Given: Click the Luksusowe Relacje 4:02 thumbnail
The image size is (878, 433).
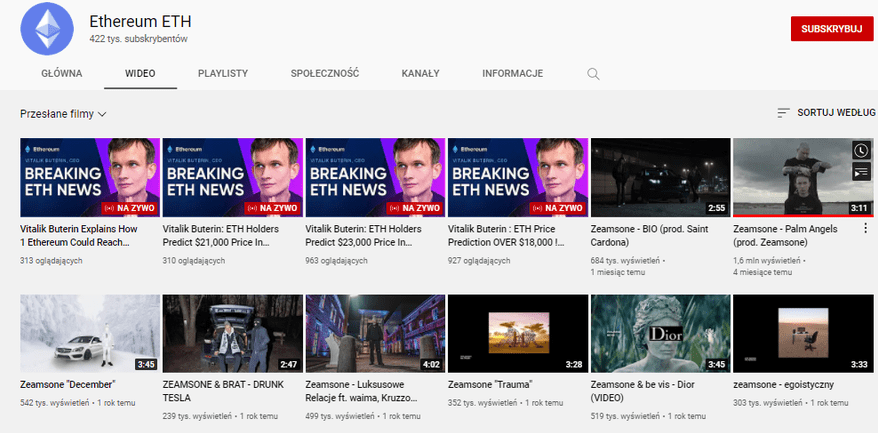Looking at the screenshot, I should click(x=375, y=334).
